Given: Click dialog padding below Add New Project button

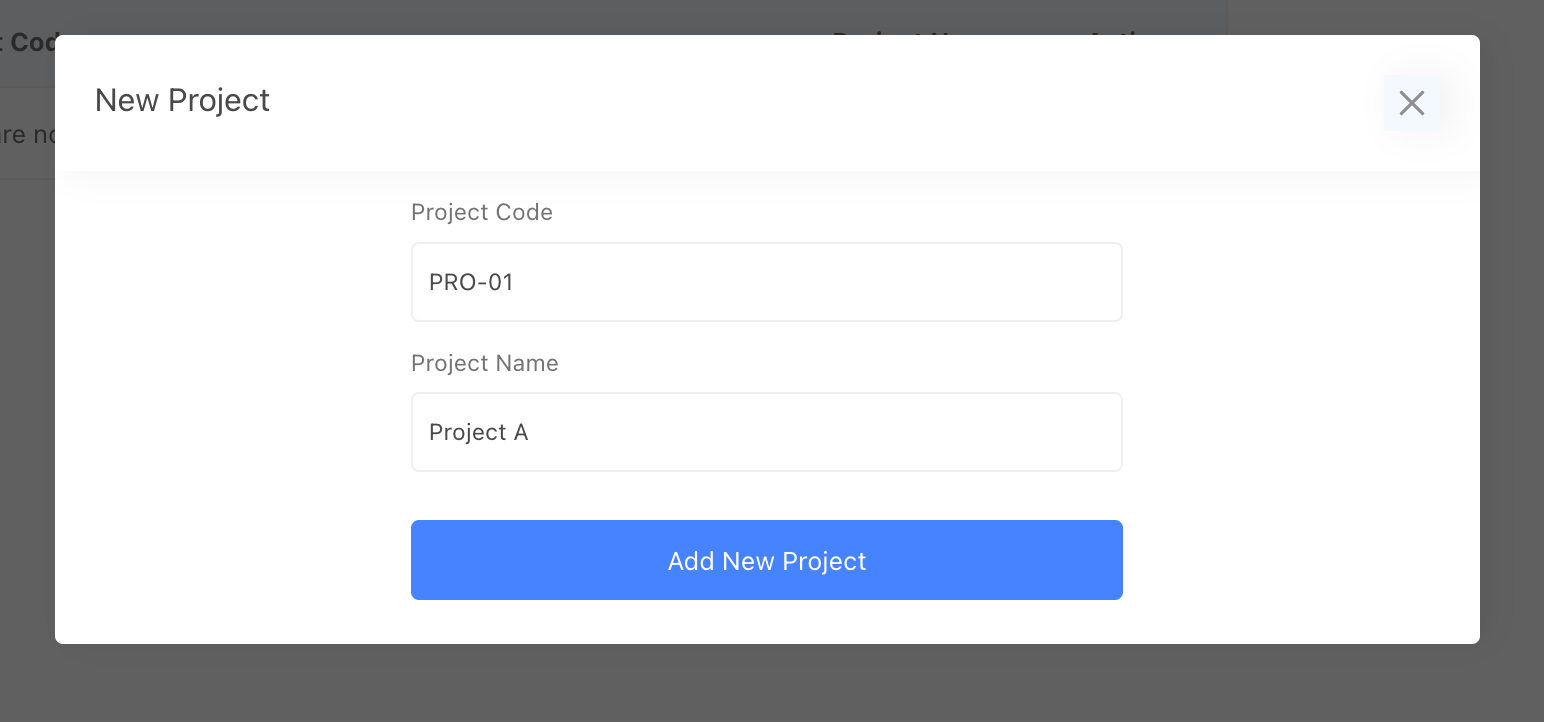Looking at the screenshot, I should pyautogui.click(x=766, y=622).
